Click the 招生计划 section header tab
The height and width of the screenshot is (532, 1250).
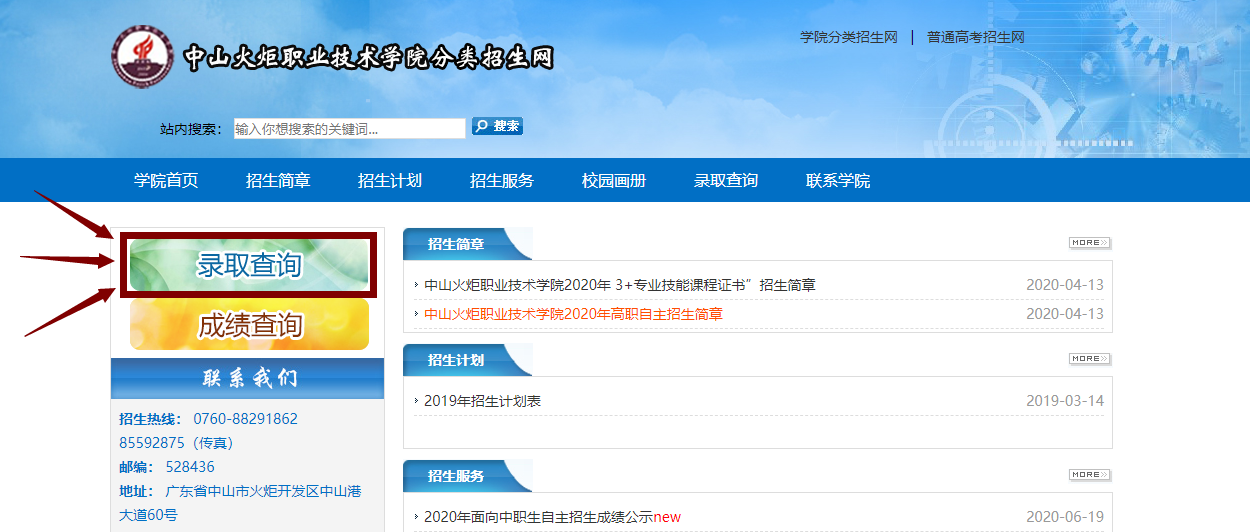tap(467, 360)
